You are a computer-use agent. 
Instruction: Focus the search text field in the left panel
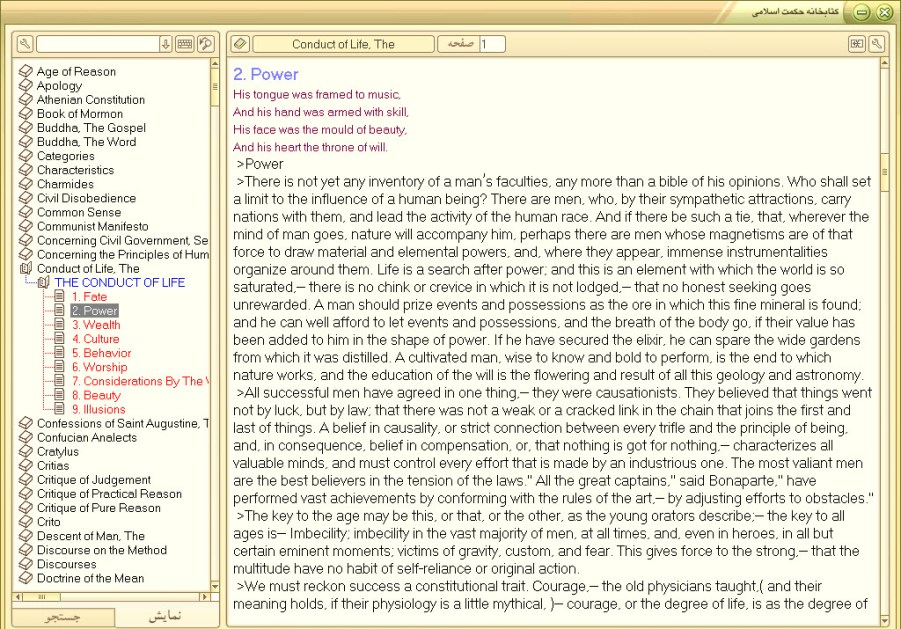pyautogui.click(x=98, y=44)
